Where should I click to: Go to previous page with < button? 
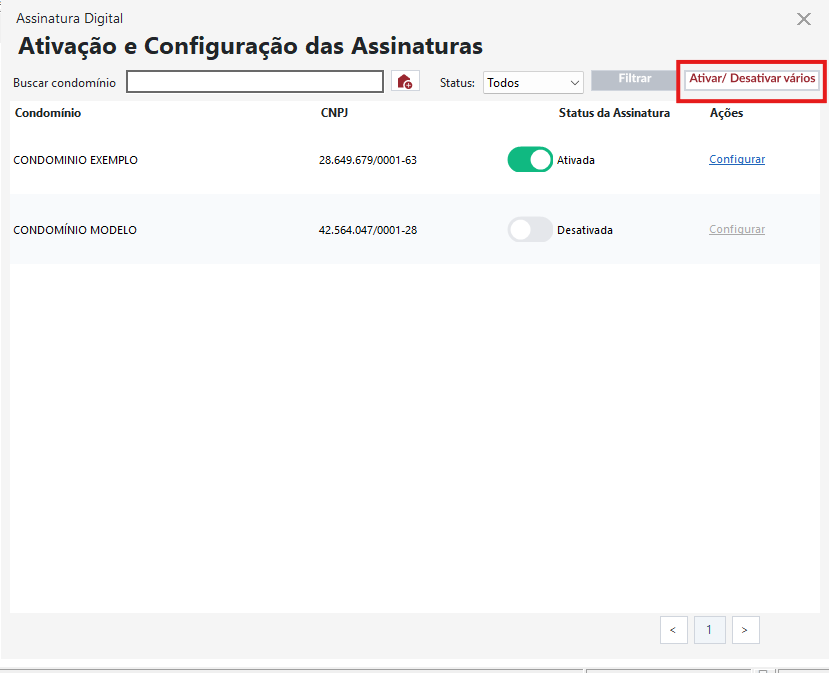tap(674, 630)
